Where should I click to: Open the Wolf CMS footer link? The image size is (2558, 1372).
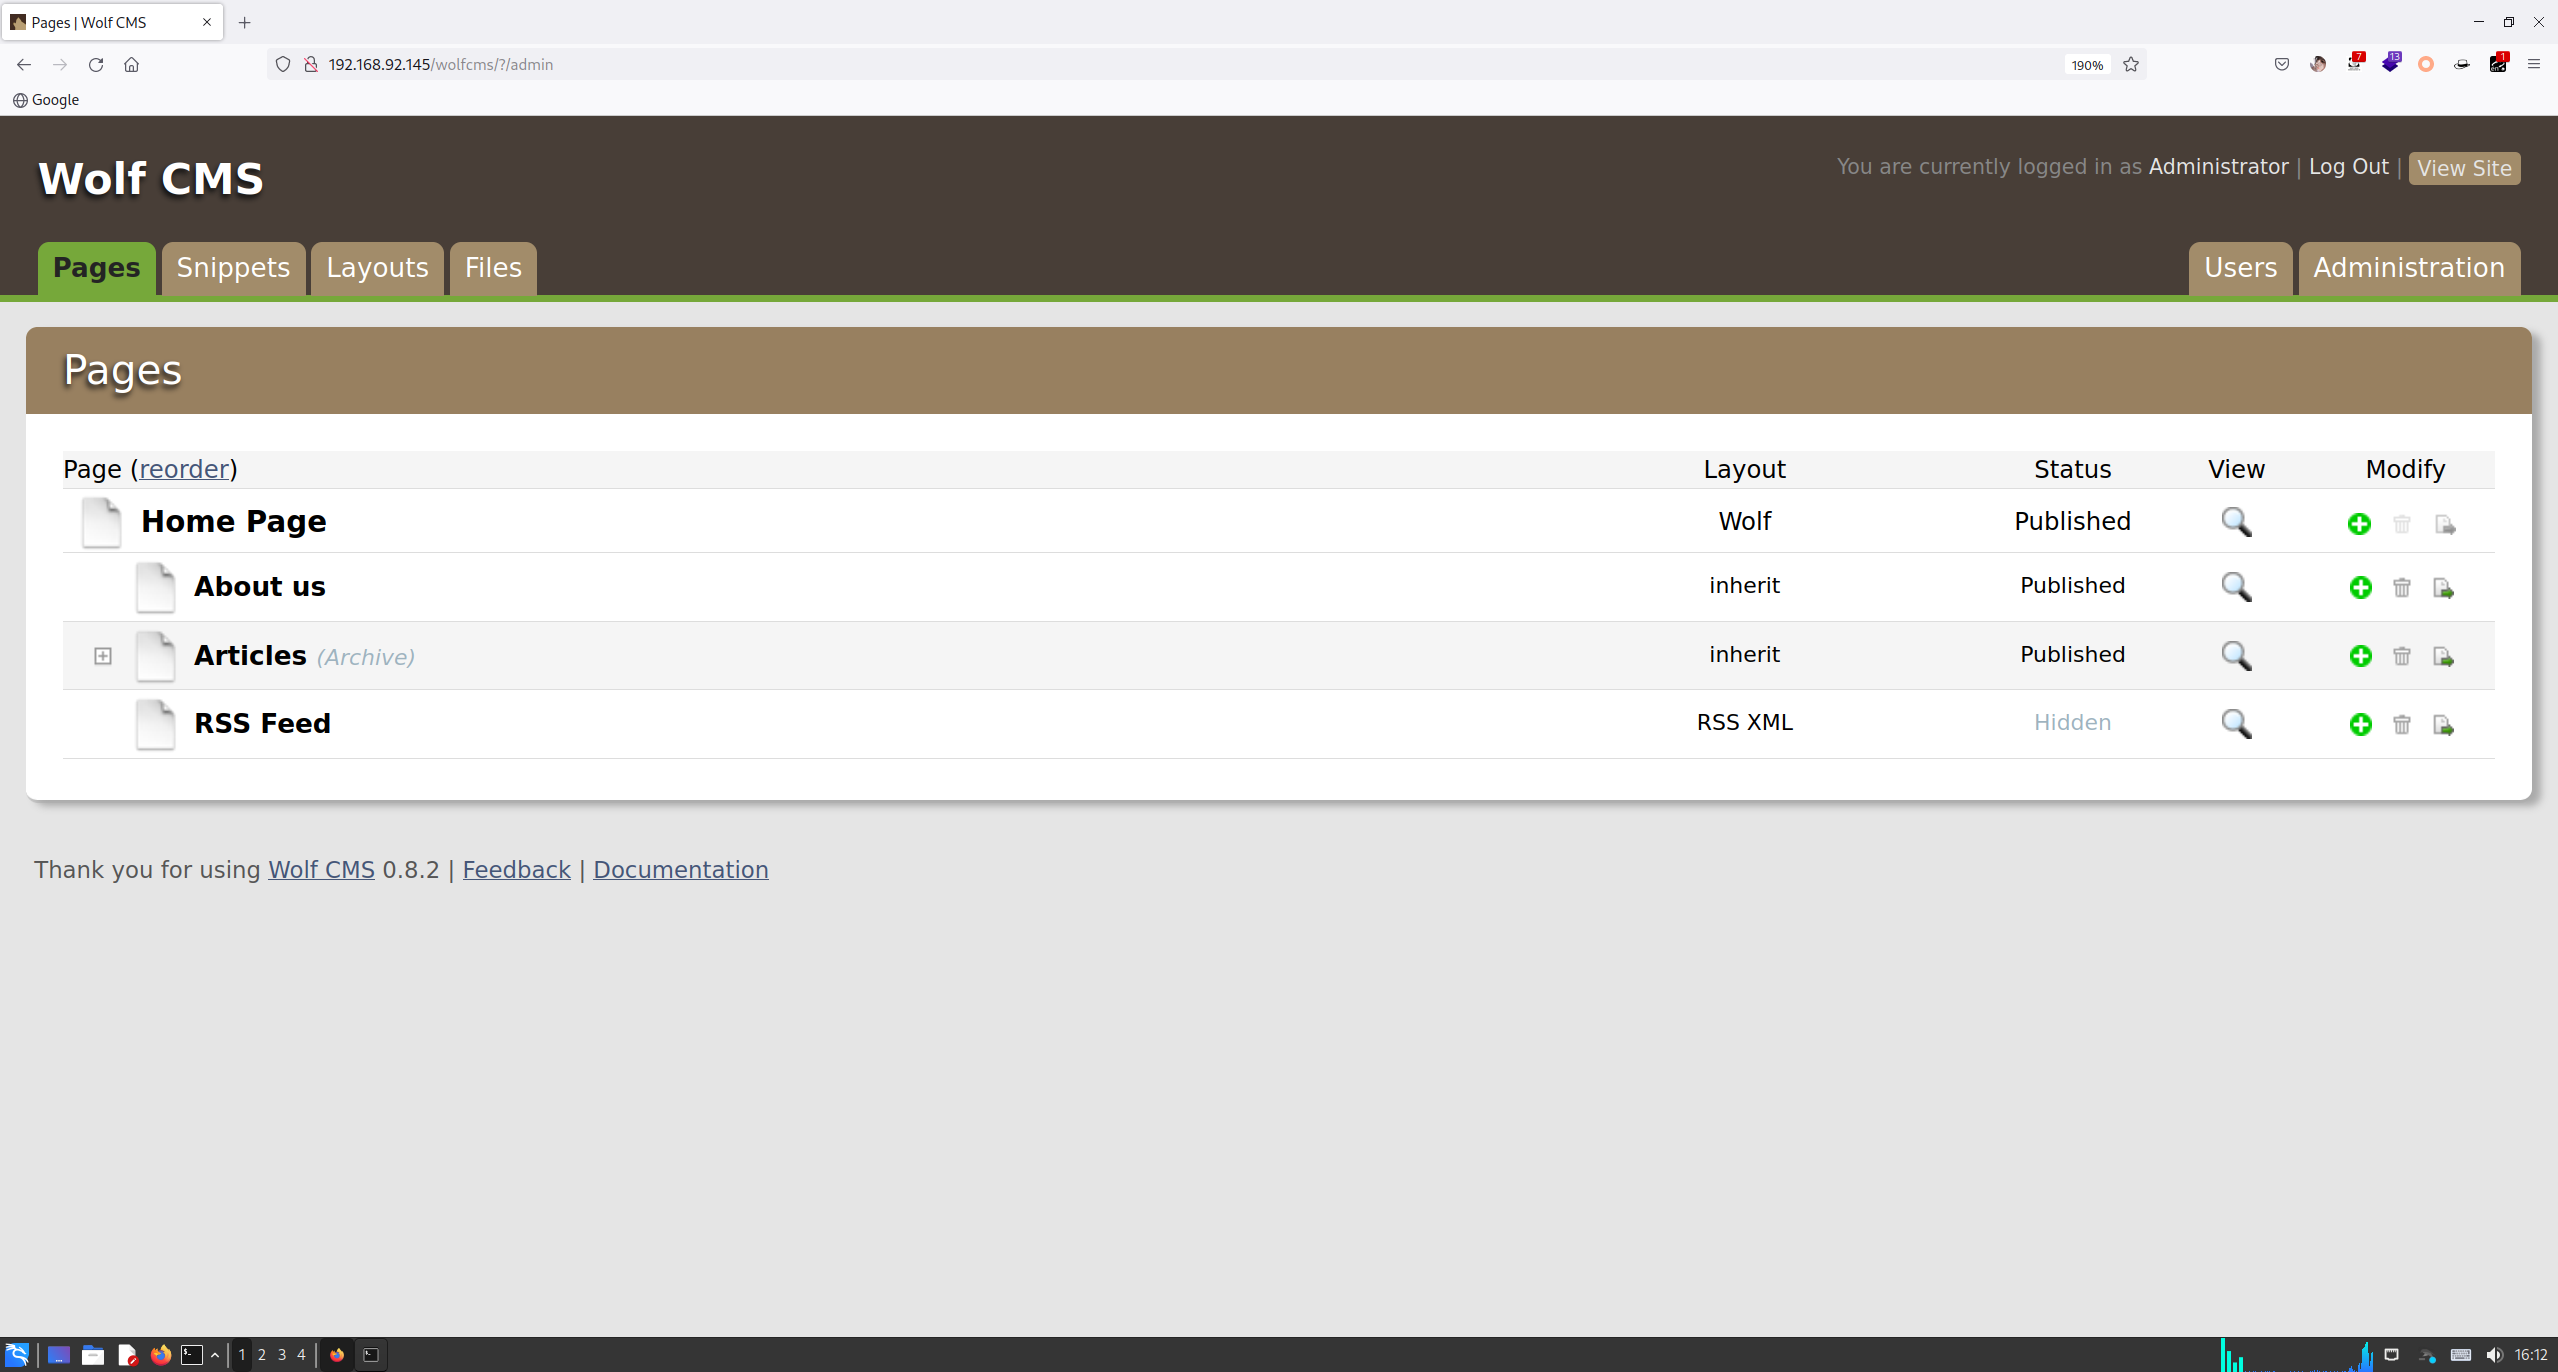click(321, 870)
